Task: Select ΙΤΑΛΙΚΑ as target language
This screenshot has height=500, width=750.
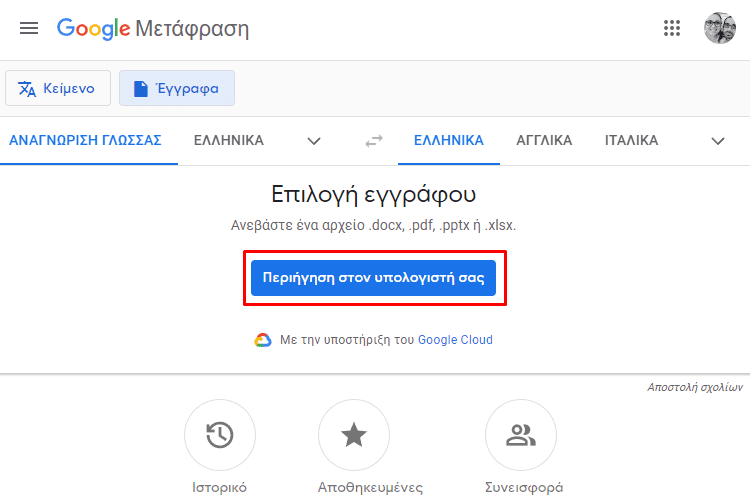Action: [631, 141]
